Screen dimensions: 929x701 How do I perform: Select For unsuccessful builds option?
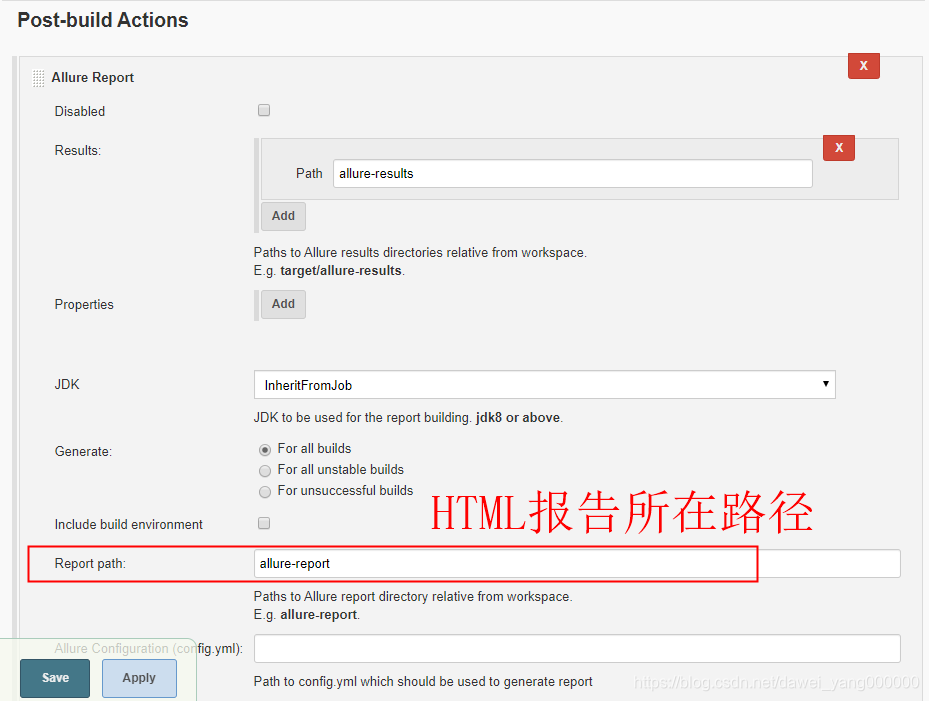[x=265, y=492]
